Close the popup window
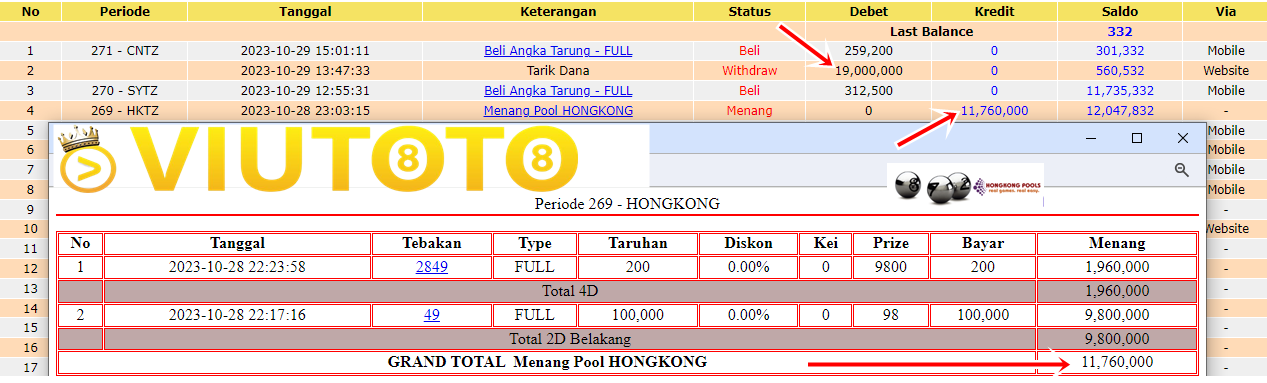 (1183, 138)
